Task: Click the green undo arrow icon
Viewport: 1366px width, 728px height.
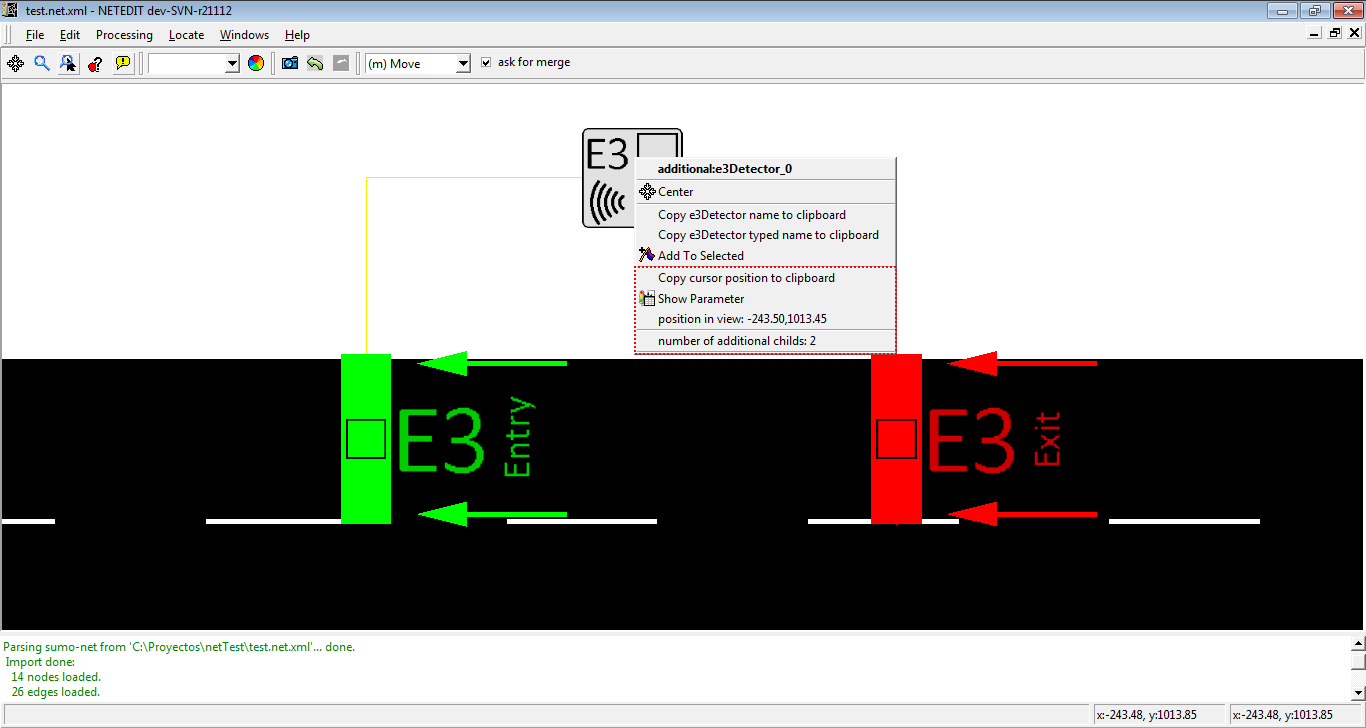Action: pos(315,63)
